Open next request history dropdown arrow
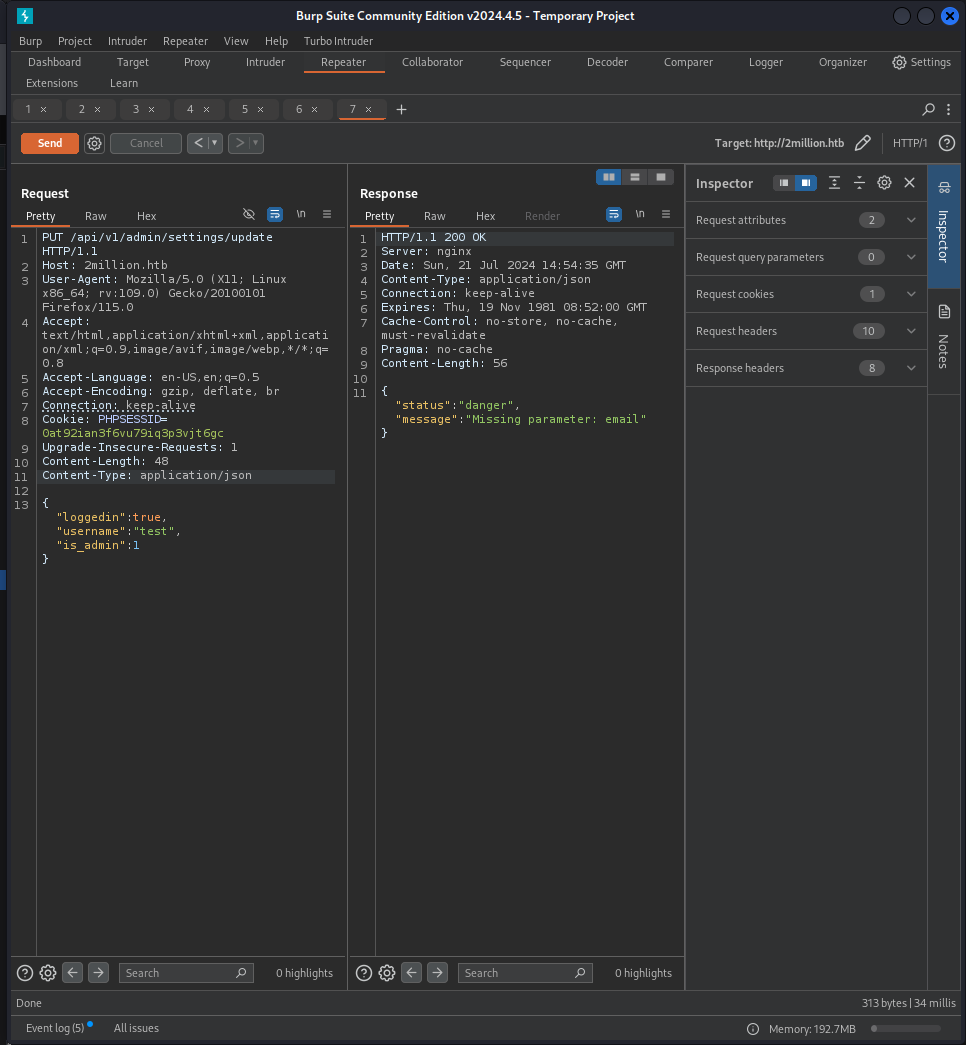This screenshot has height=1045, width=966. tap(256, 143)
